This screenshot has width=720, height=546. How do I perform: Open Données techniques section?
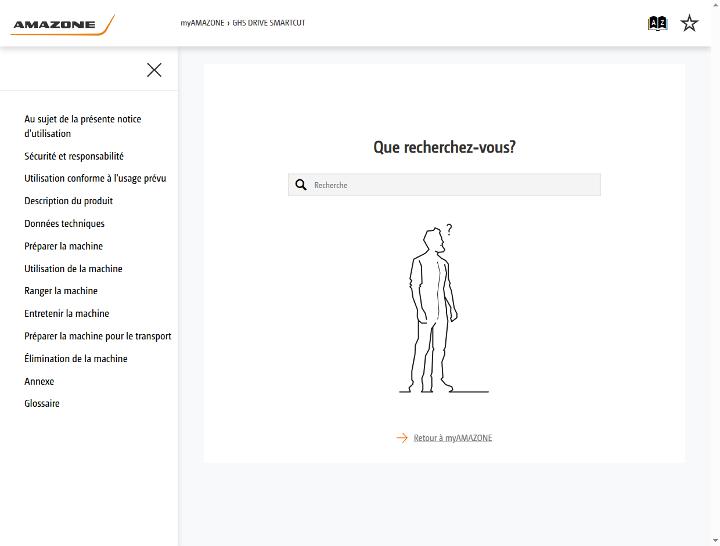click(x=64, y=224)
